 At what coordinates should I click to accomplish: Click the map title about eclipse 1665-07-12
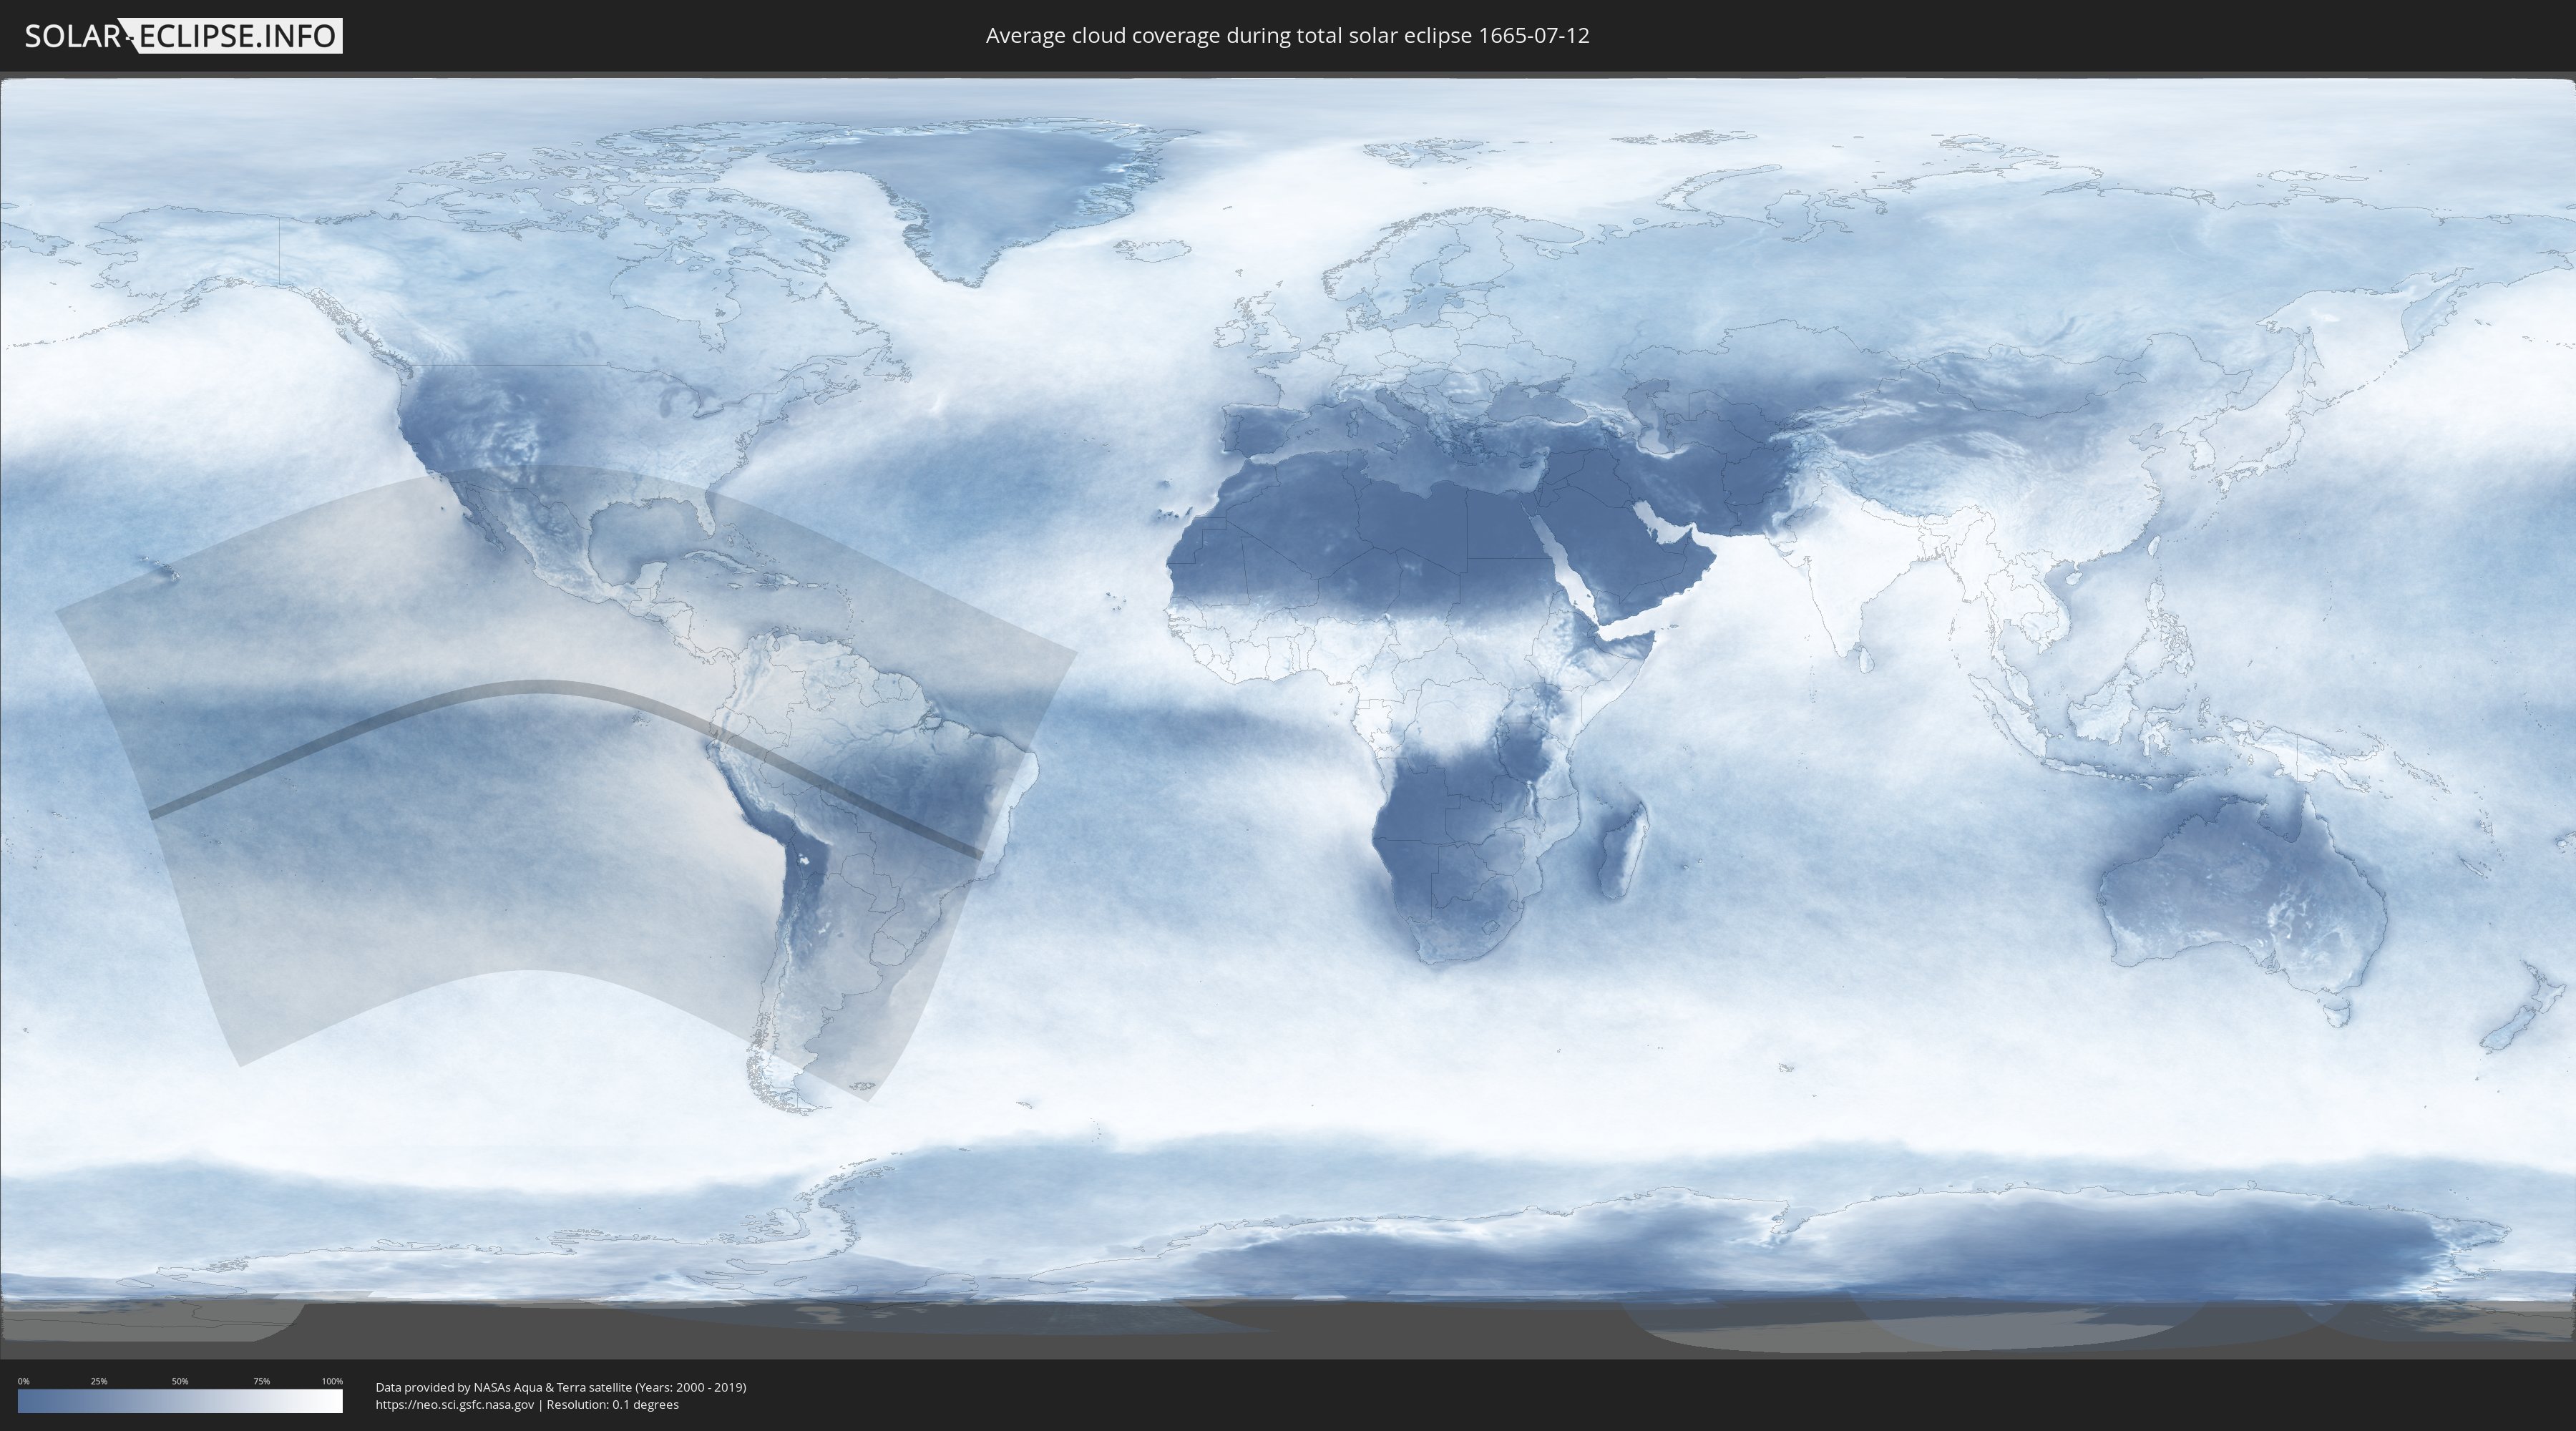click(1287, 36)
